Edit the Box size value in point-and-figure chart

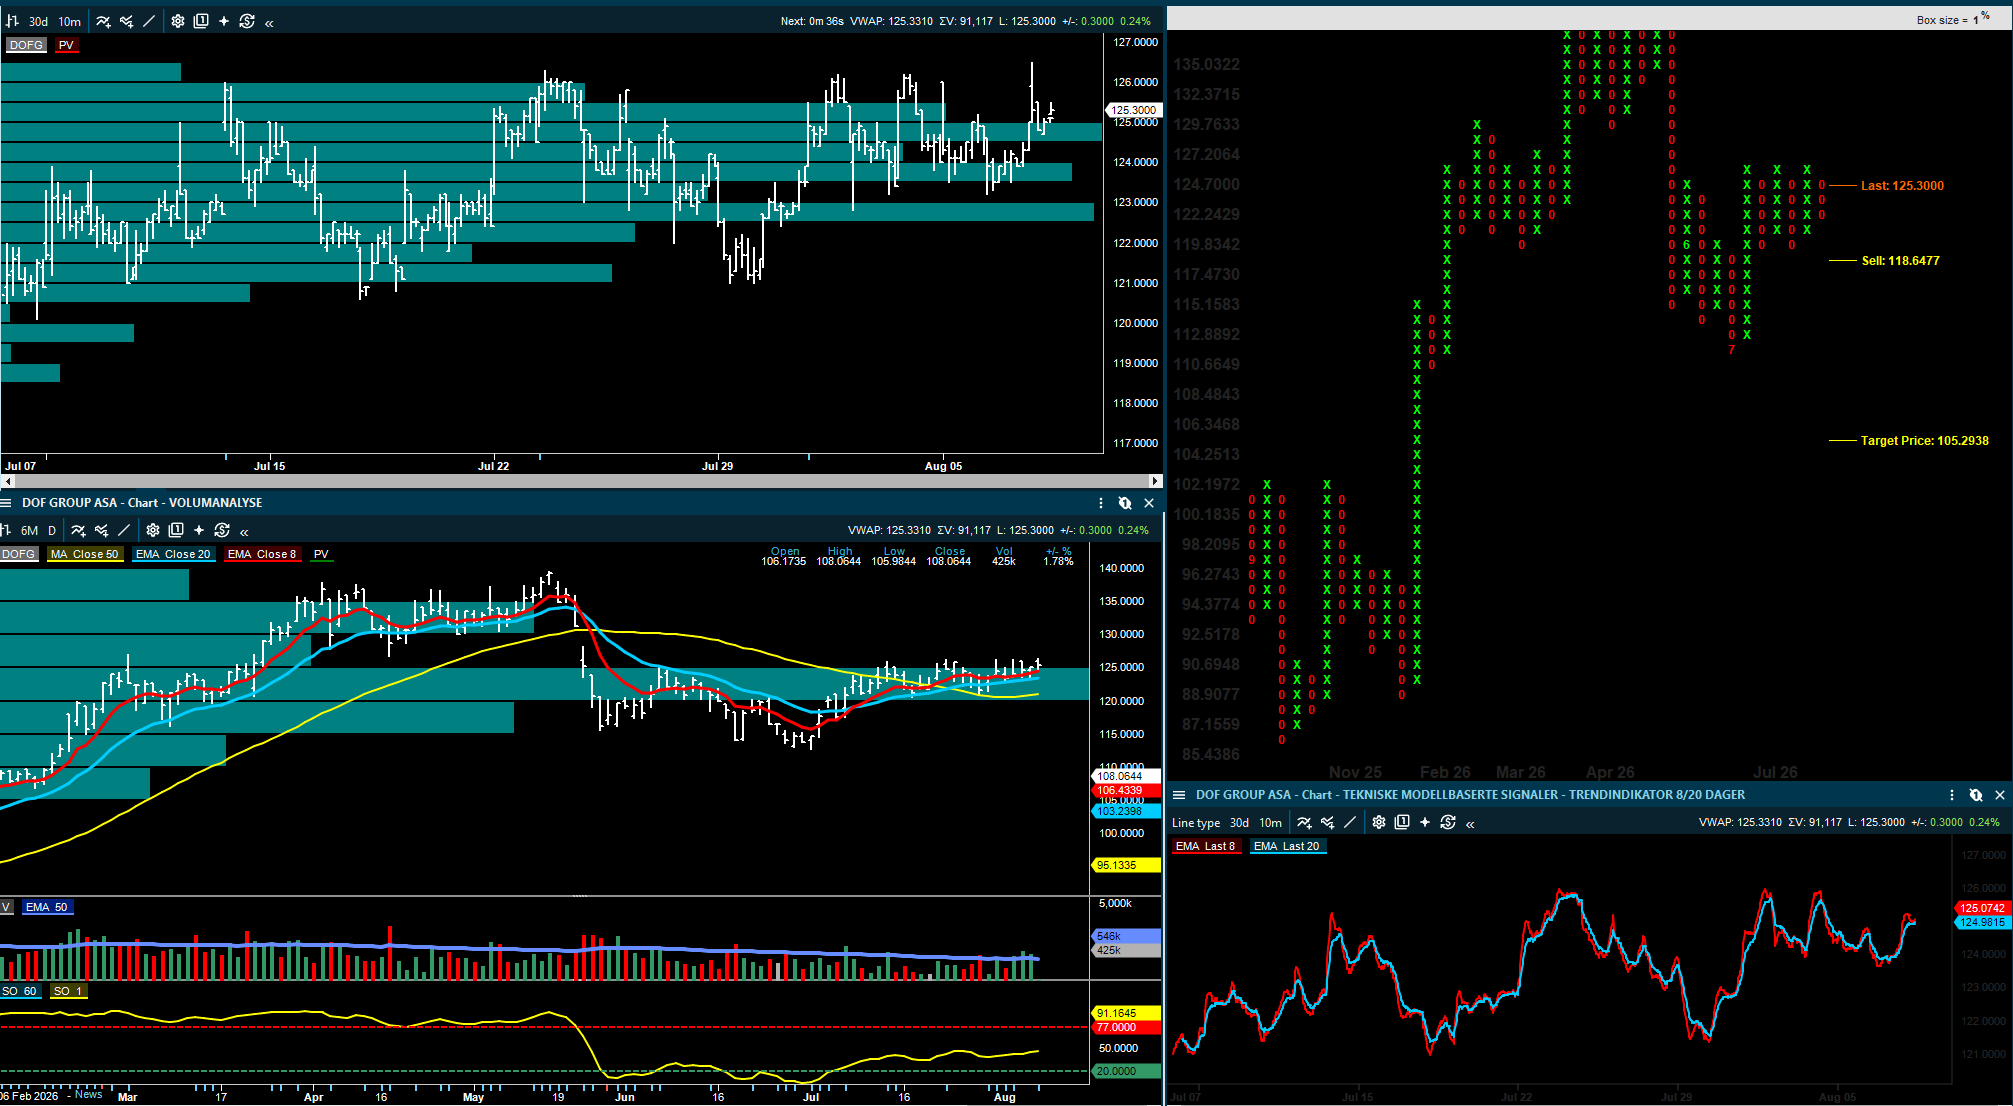click(x=1975, y=20)
